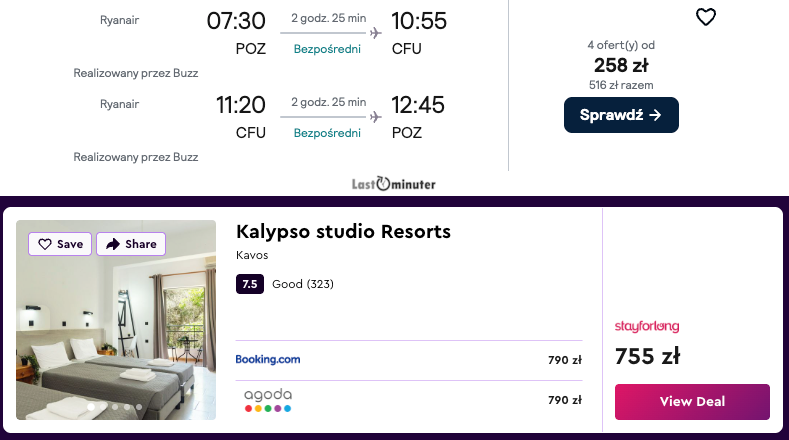789x440 pixels.
Task: Click the 755 zł stayforlong price
Action: click(x=647, y=356)
